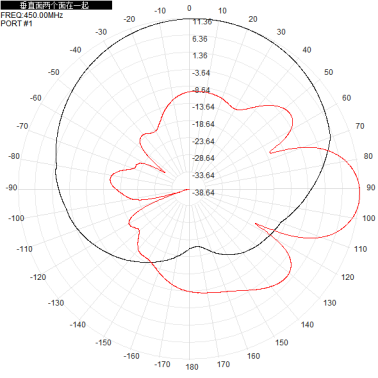378x378 pixels.
Task: Click the positive 70 degree angle label
Action: pyautogui.click(x=360, y=126)
